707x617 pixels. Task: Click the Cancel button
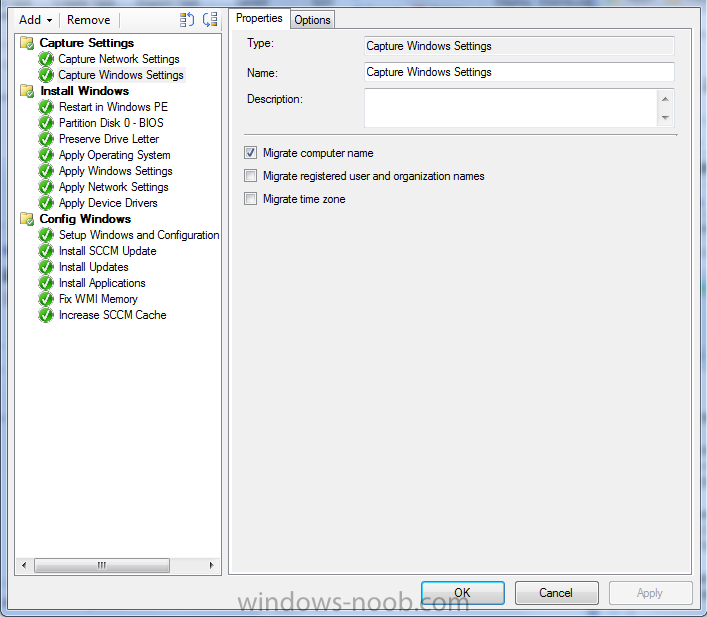pyautogui.click(x=556, y=593)
